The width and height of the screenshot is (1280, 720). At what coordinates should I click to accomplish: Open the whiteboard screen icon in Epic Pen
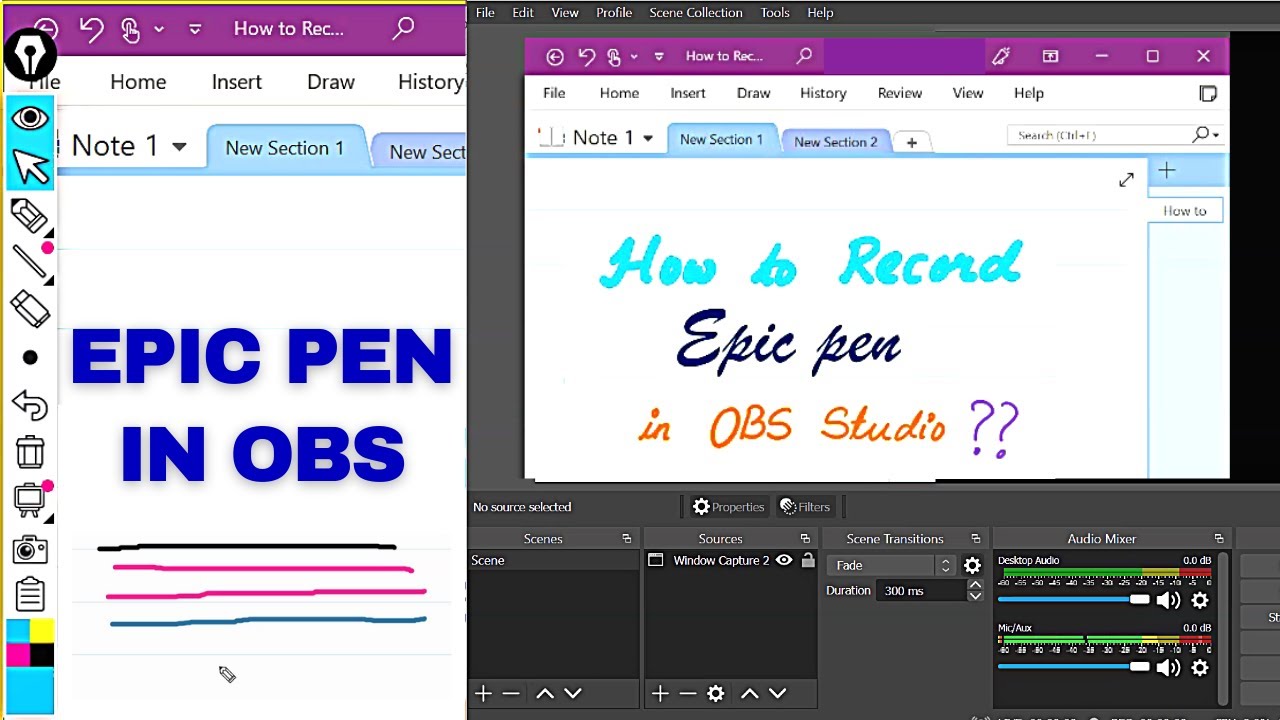[x=30, y=499]
